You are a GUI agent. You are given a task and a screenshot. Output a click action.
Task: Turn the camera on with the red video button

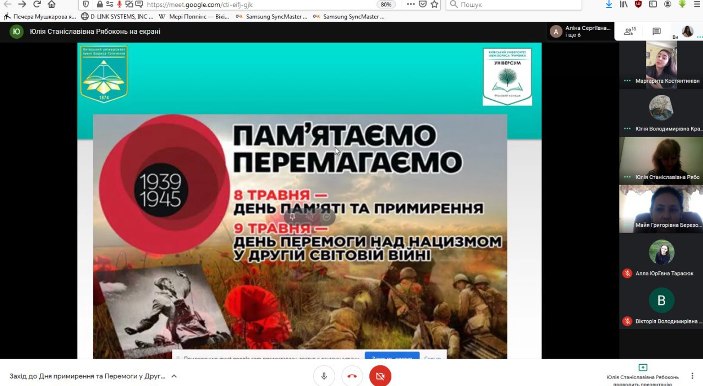380,376
